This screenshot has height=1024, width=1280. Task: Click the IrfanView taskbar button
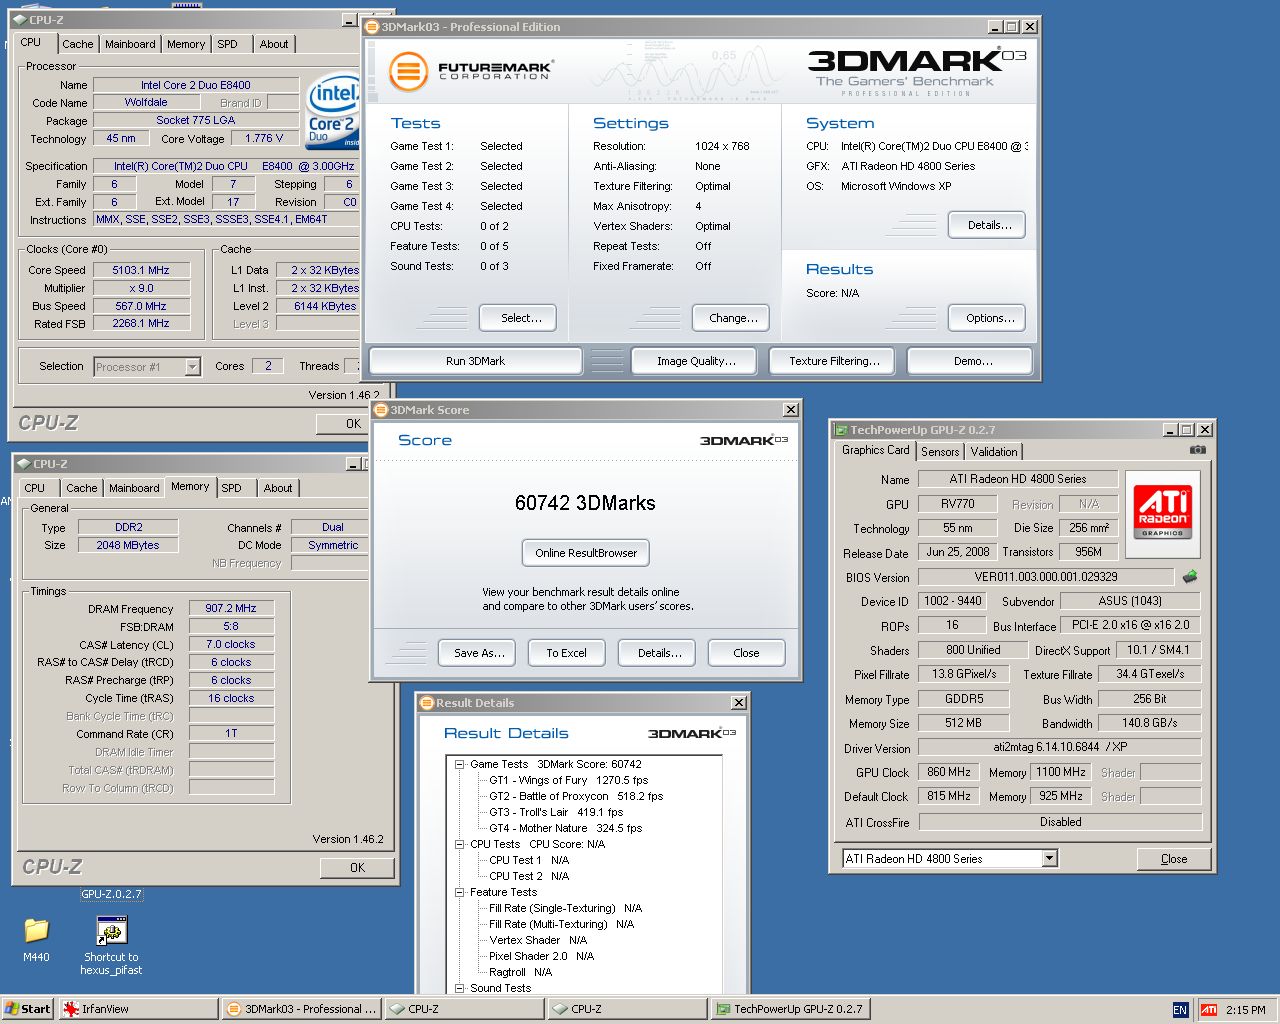[138, 1009]
